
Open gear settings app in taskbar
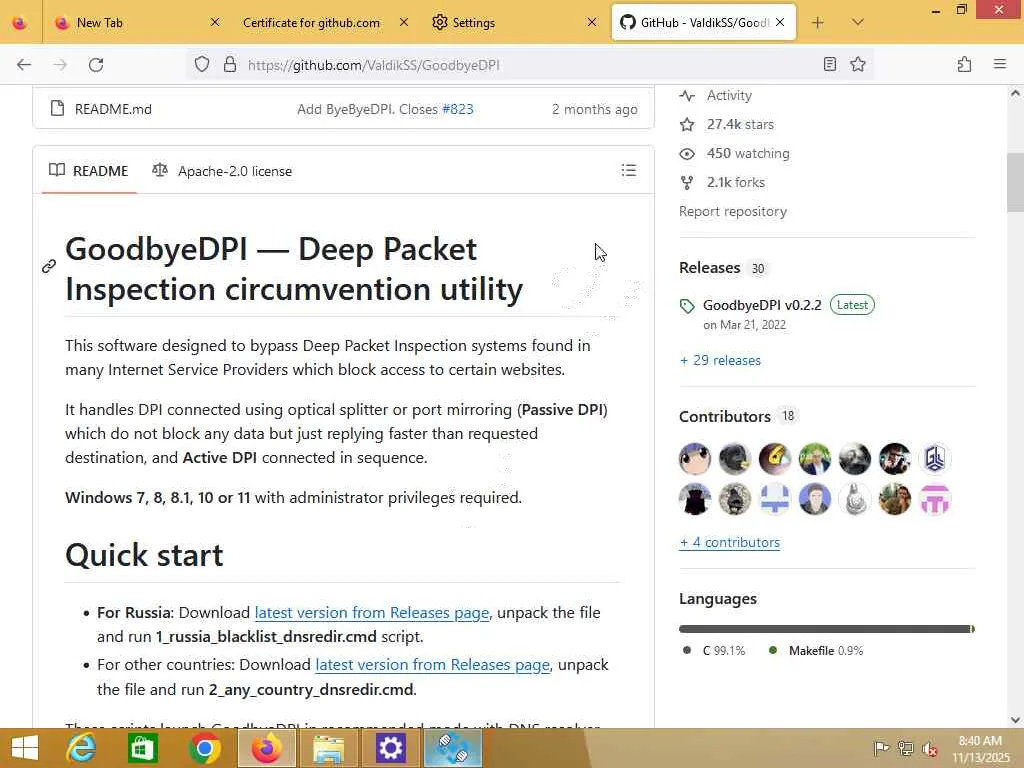(391, 748)
